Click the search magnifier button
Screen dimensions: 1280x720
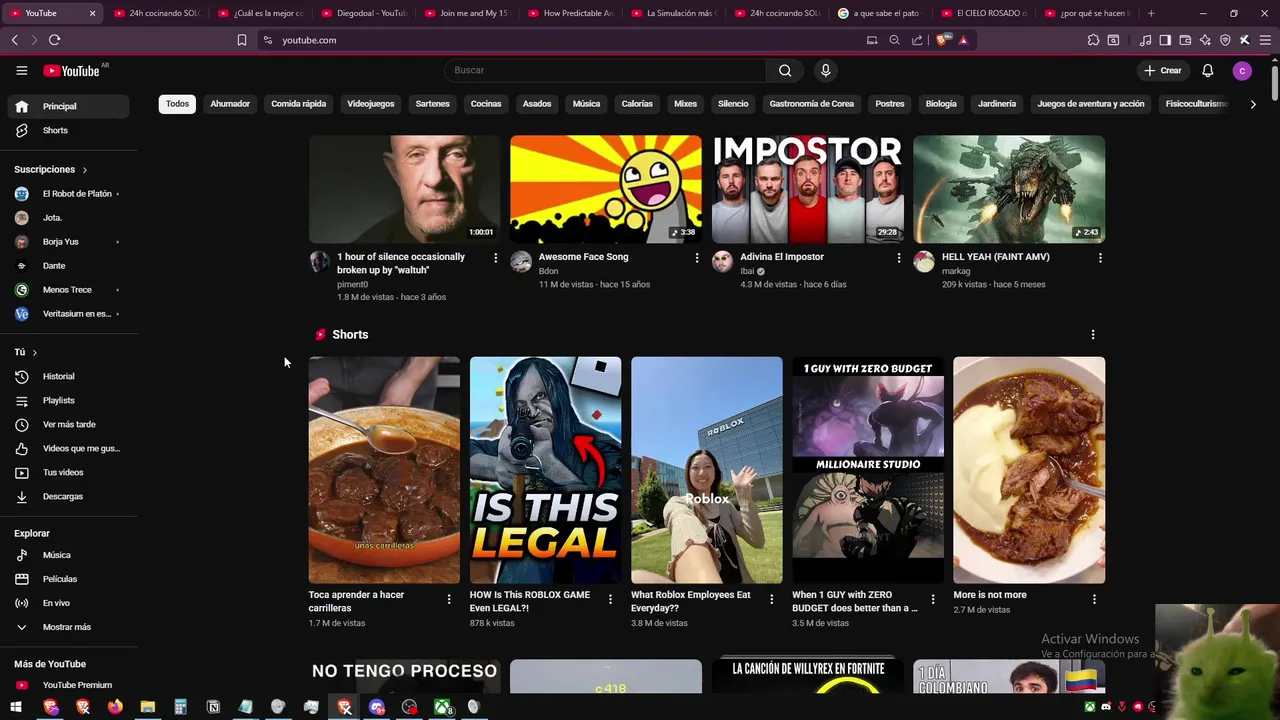[785, 70]
